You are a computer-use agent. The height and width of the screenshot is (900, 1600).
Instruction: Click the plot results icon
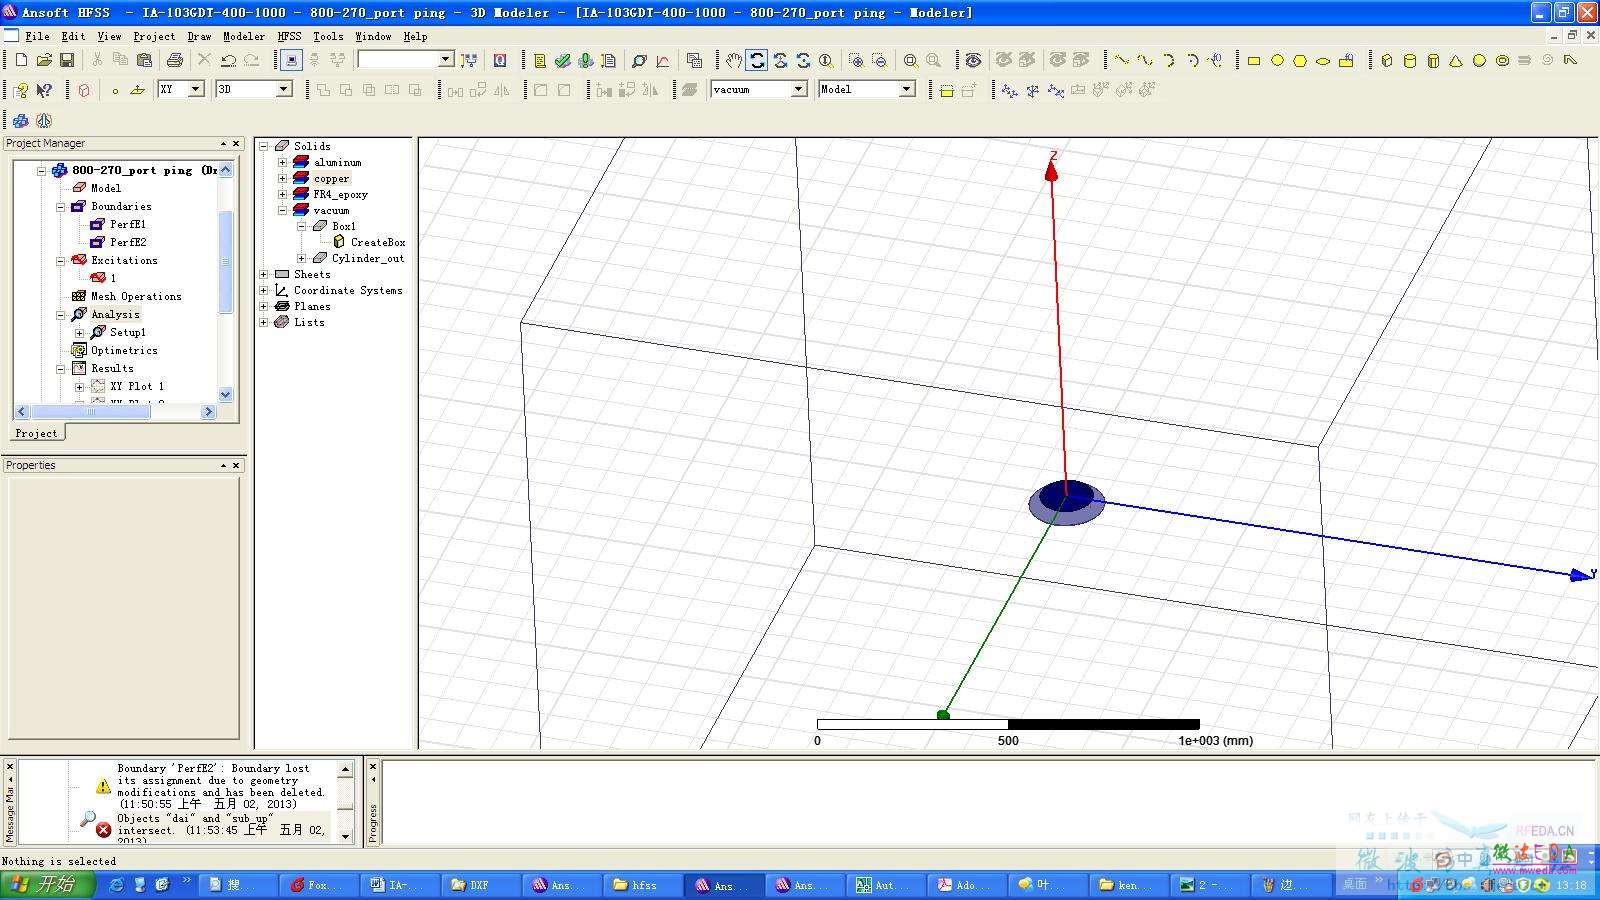click(663, 60)
